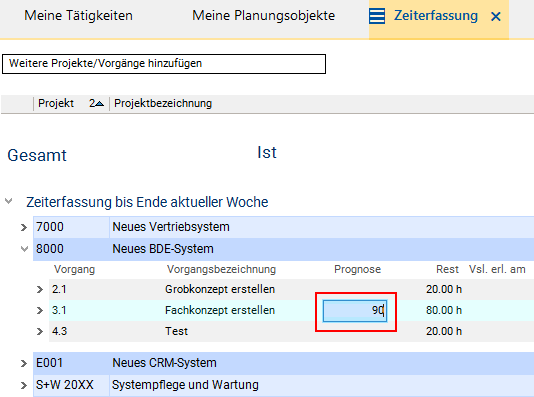Expand project S+W 20XX Systempflege
Image resolution: width=534 pixels, height=397 pixels.
click(x=23, y=385)
